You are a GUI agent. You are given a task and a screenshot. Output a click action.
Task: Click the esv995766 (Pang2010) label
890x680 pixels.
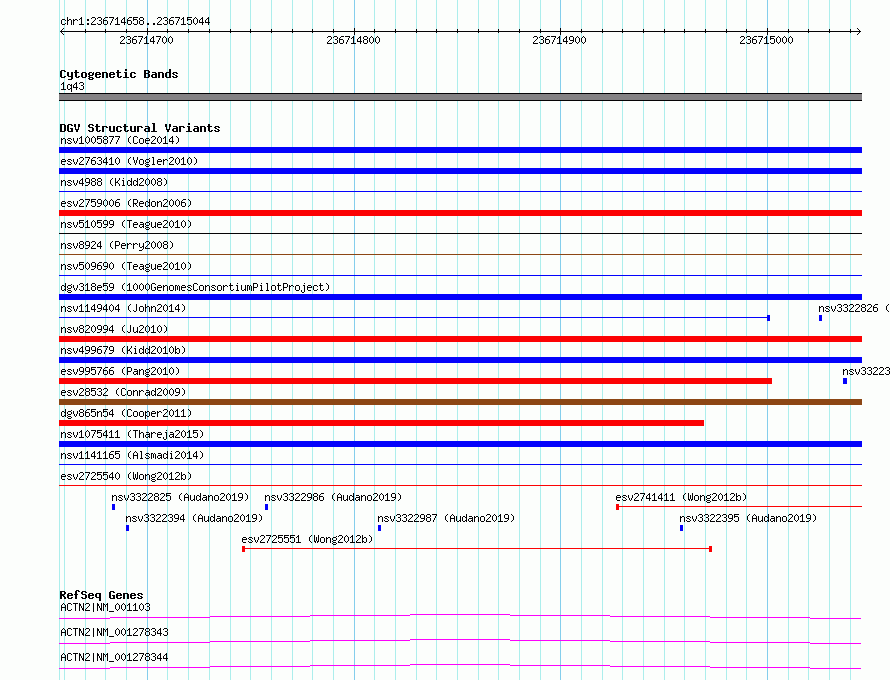tap(120, 371)
